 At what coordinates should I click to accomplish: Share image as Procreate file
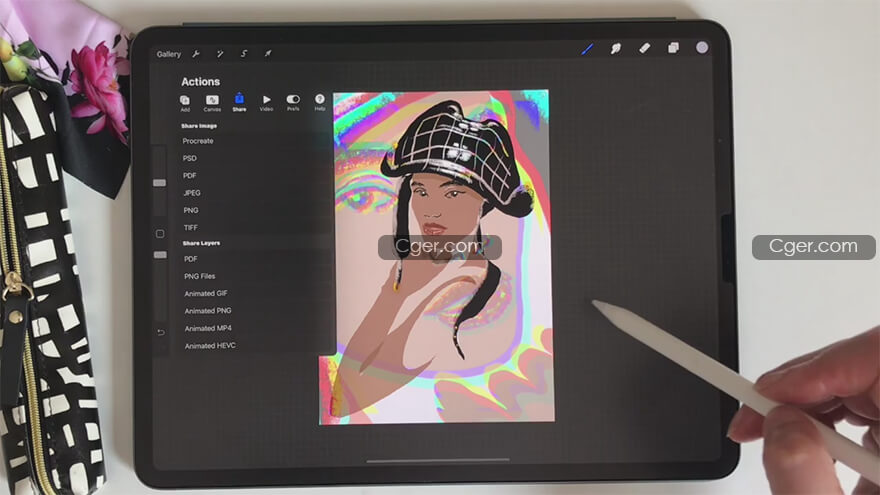click(198, 141)
